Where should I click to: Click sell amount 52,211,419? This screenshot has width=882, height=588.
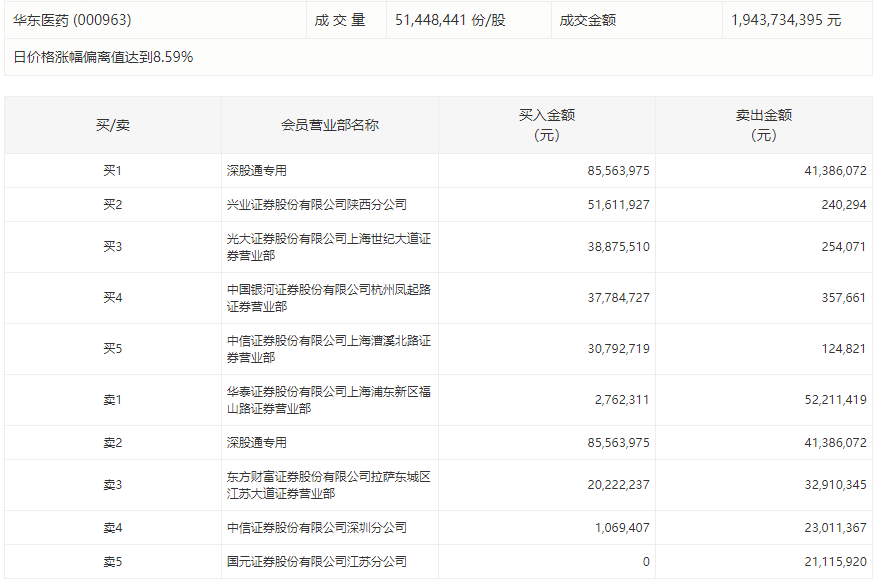coord(835,400)
